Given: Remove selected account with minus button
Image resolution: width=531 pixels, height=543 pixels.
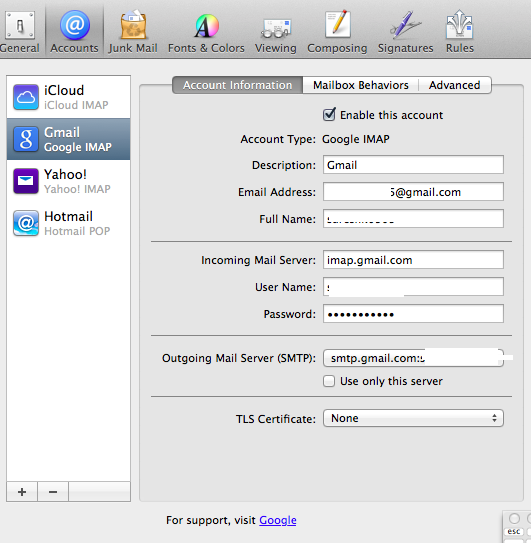Looking at the screenshot, I should pyautogui.click(x=53, y=491).
